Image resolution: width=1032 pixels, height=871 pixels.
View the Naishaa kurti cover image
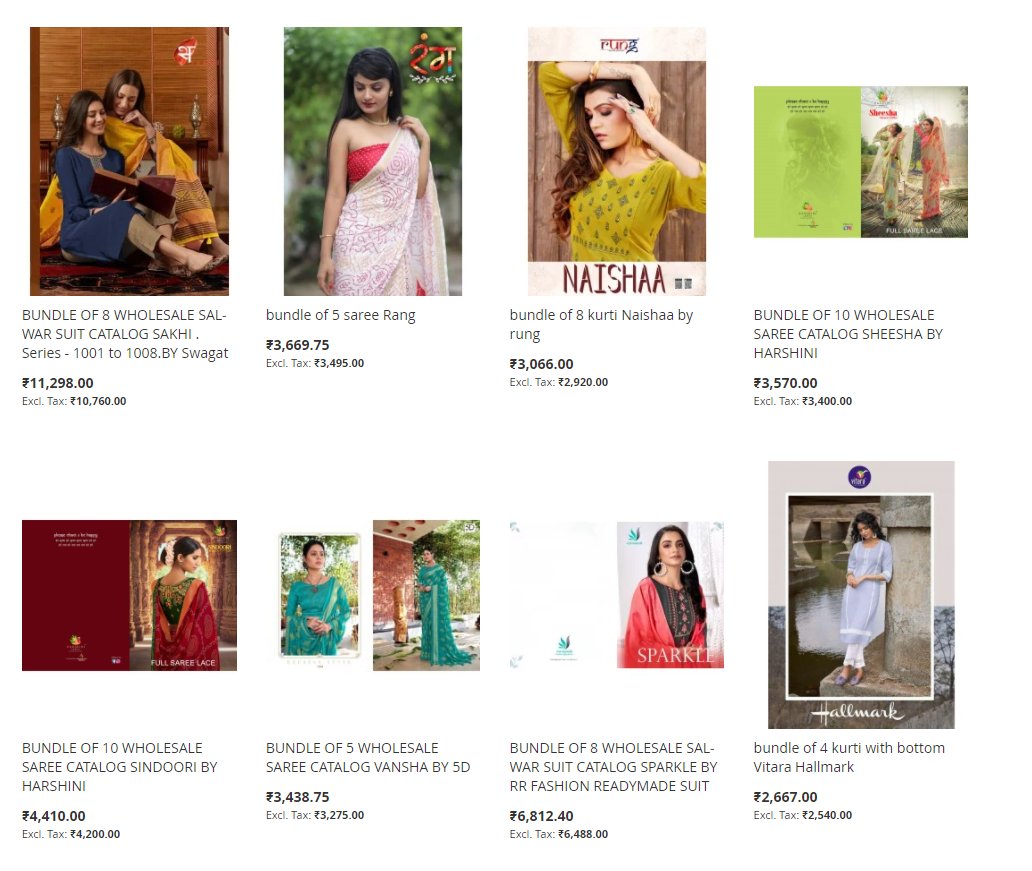pos(617,161)
